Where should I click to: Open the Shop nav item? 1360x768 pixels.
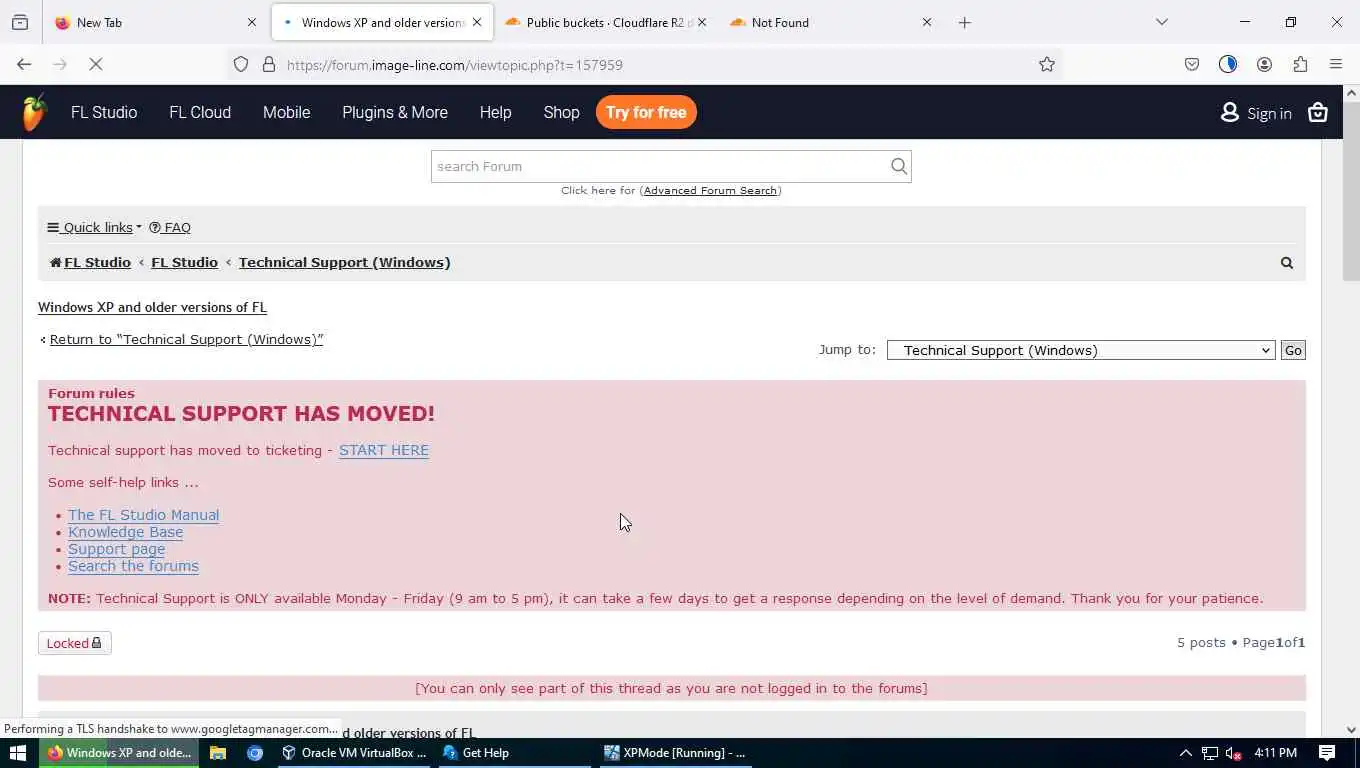click(561, 112)
